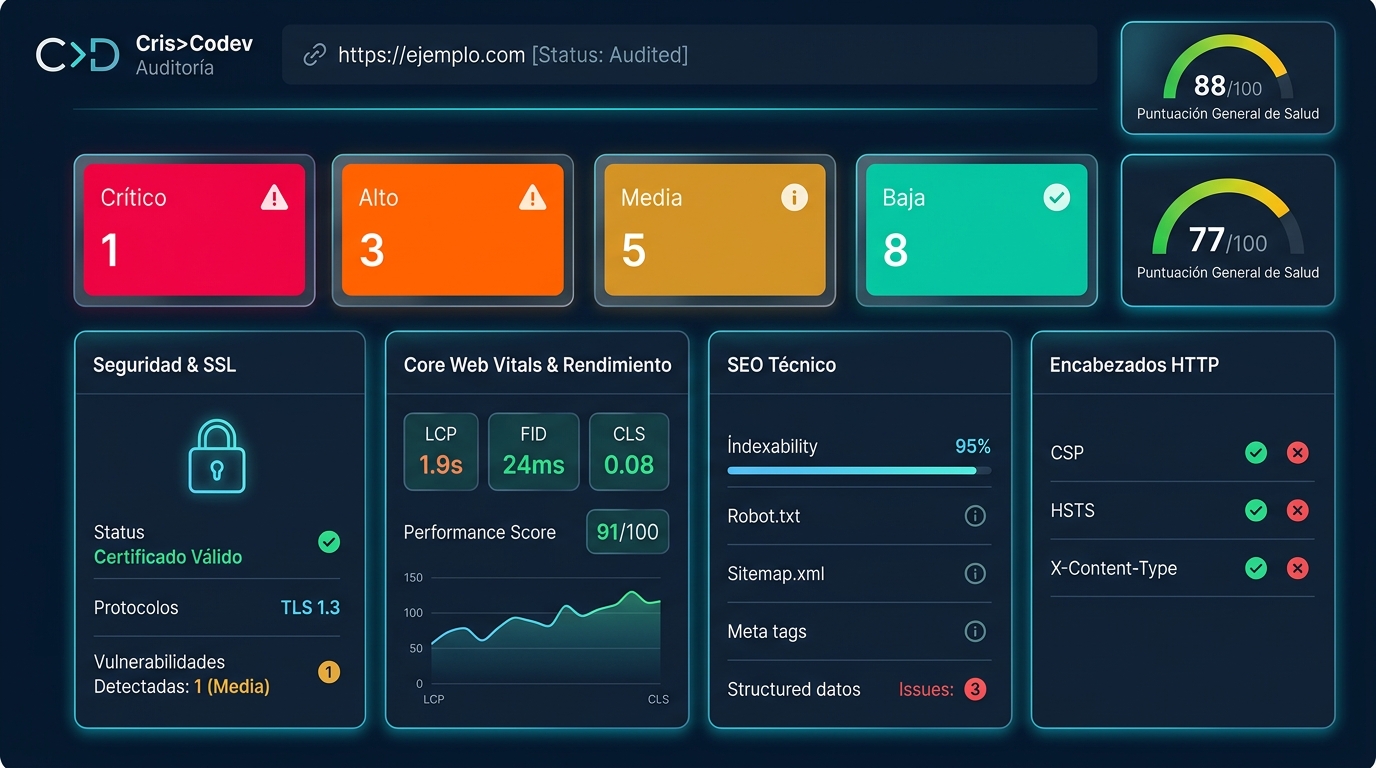Click the info icon for Sitemap.xml
Image resolution: width=1376 pixels, height=768 pixels.
pyautogui.click(x=975, y=574)
